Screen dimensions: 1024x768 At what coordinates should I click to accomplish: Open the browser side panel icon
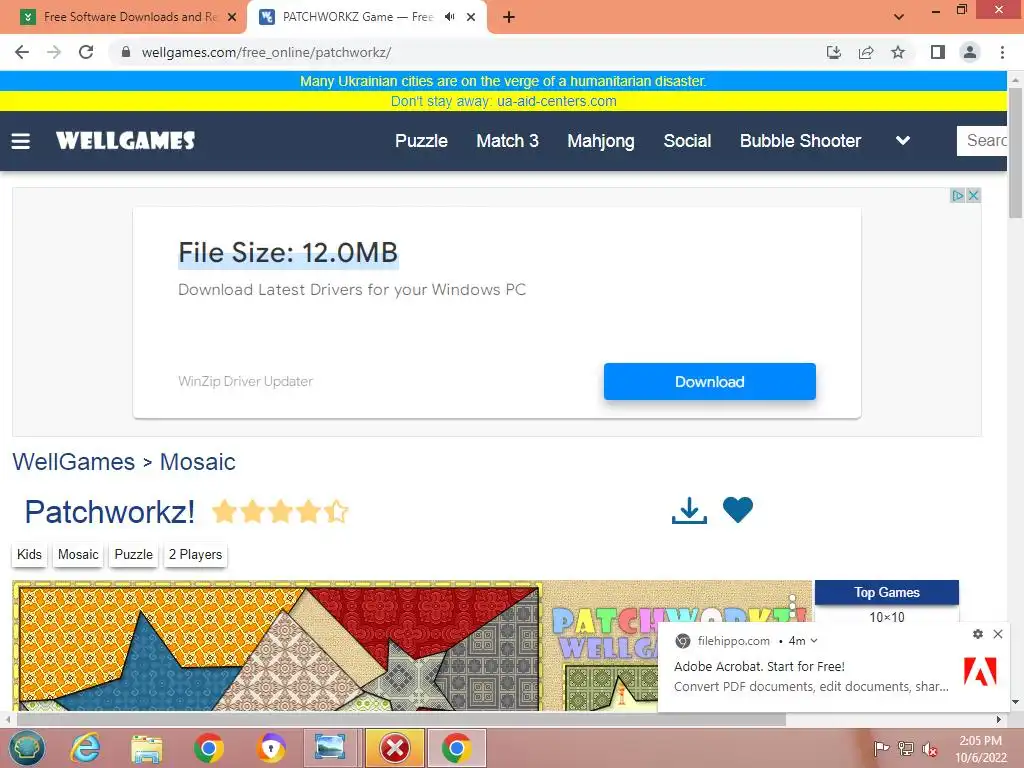coord(938,52)
